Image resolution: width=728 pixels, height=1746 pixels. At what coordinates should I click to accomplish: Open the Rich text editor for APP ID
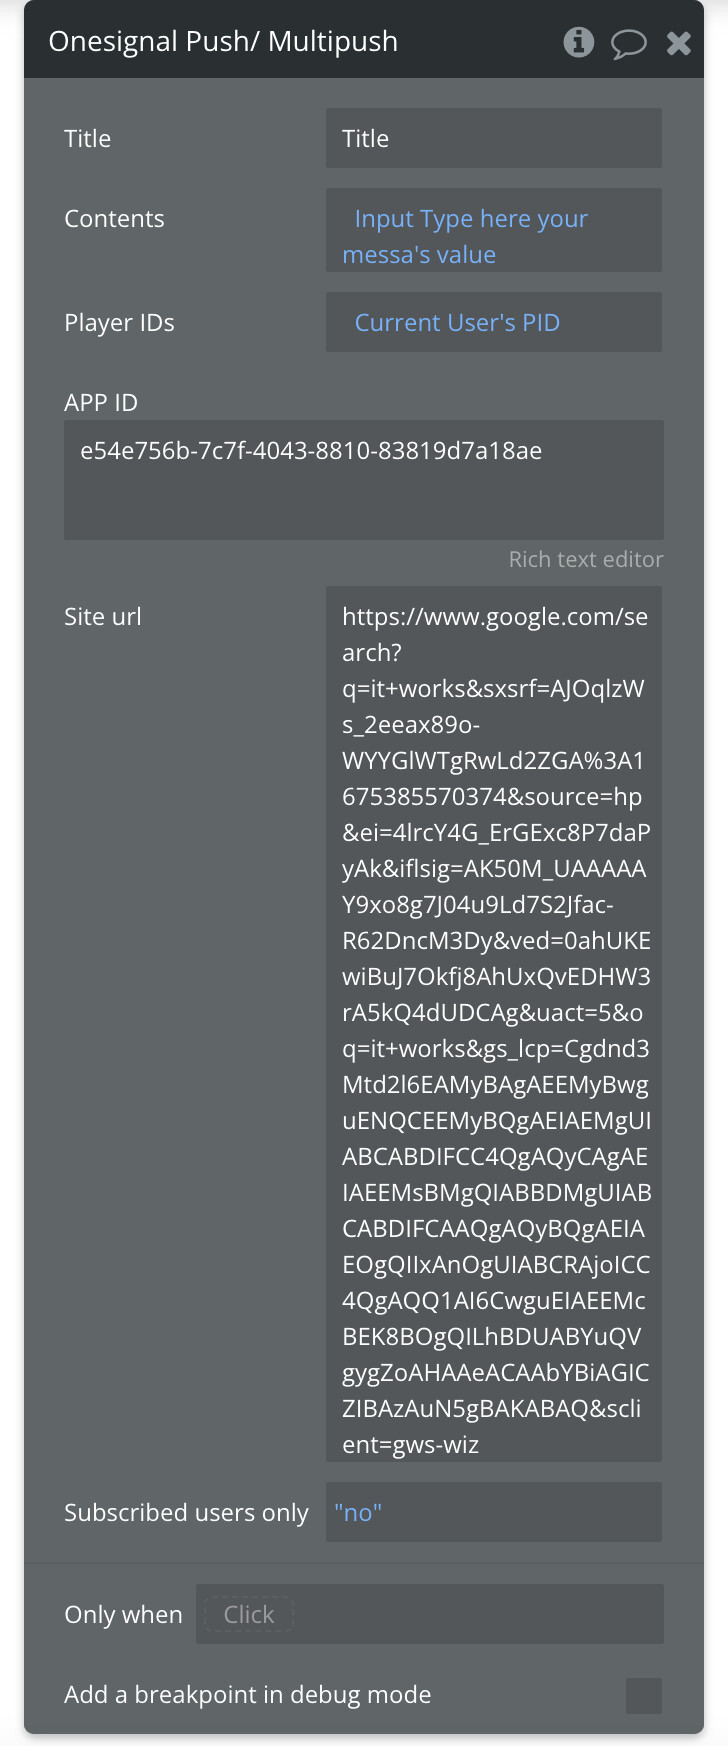click(x=585, y=559)
